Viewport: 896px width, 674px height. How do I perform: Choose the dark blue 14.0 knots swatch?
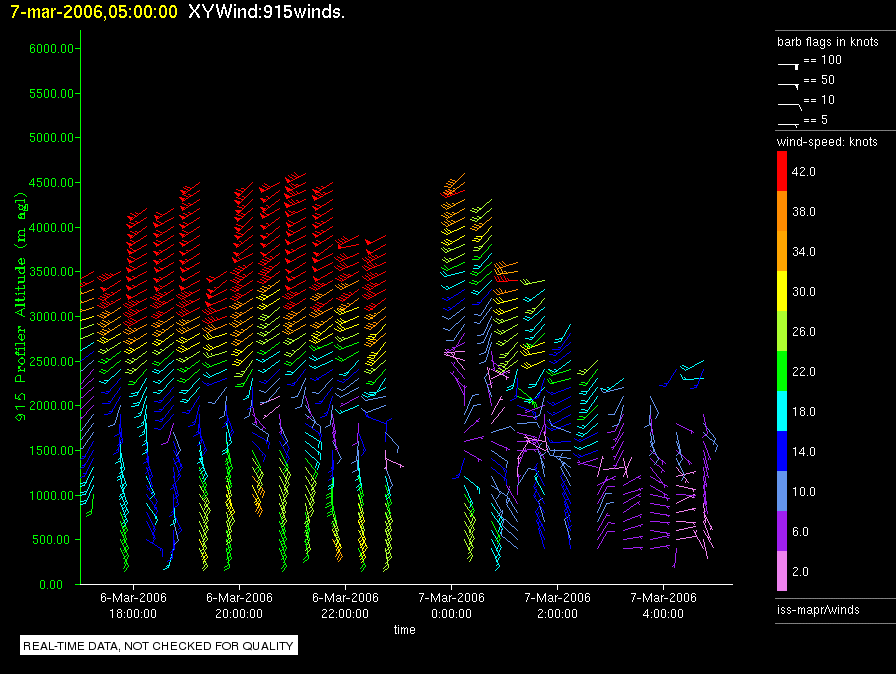point(783,452)
